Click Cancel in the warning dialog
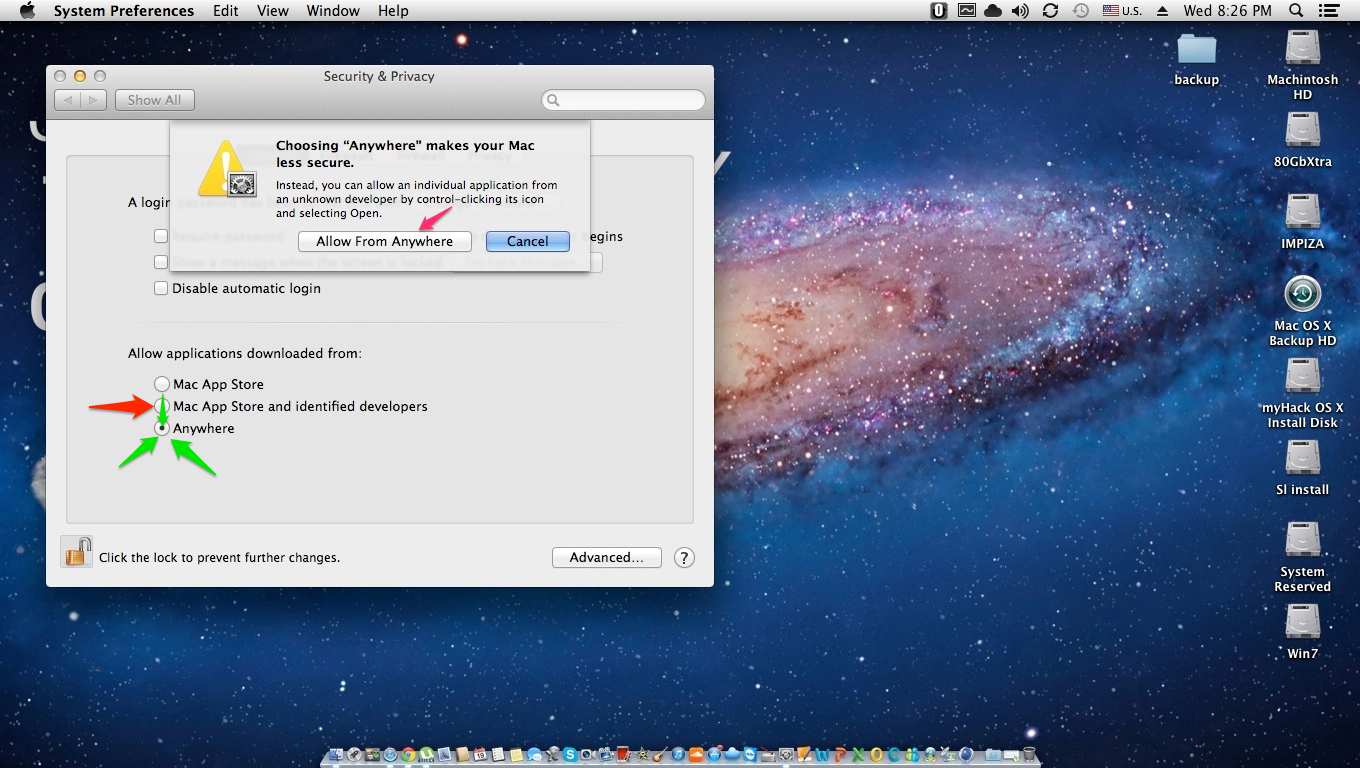Viewport: 1360px width, 768px height. 528,241
